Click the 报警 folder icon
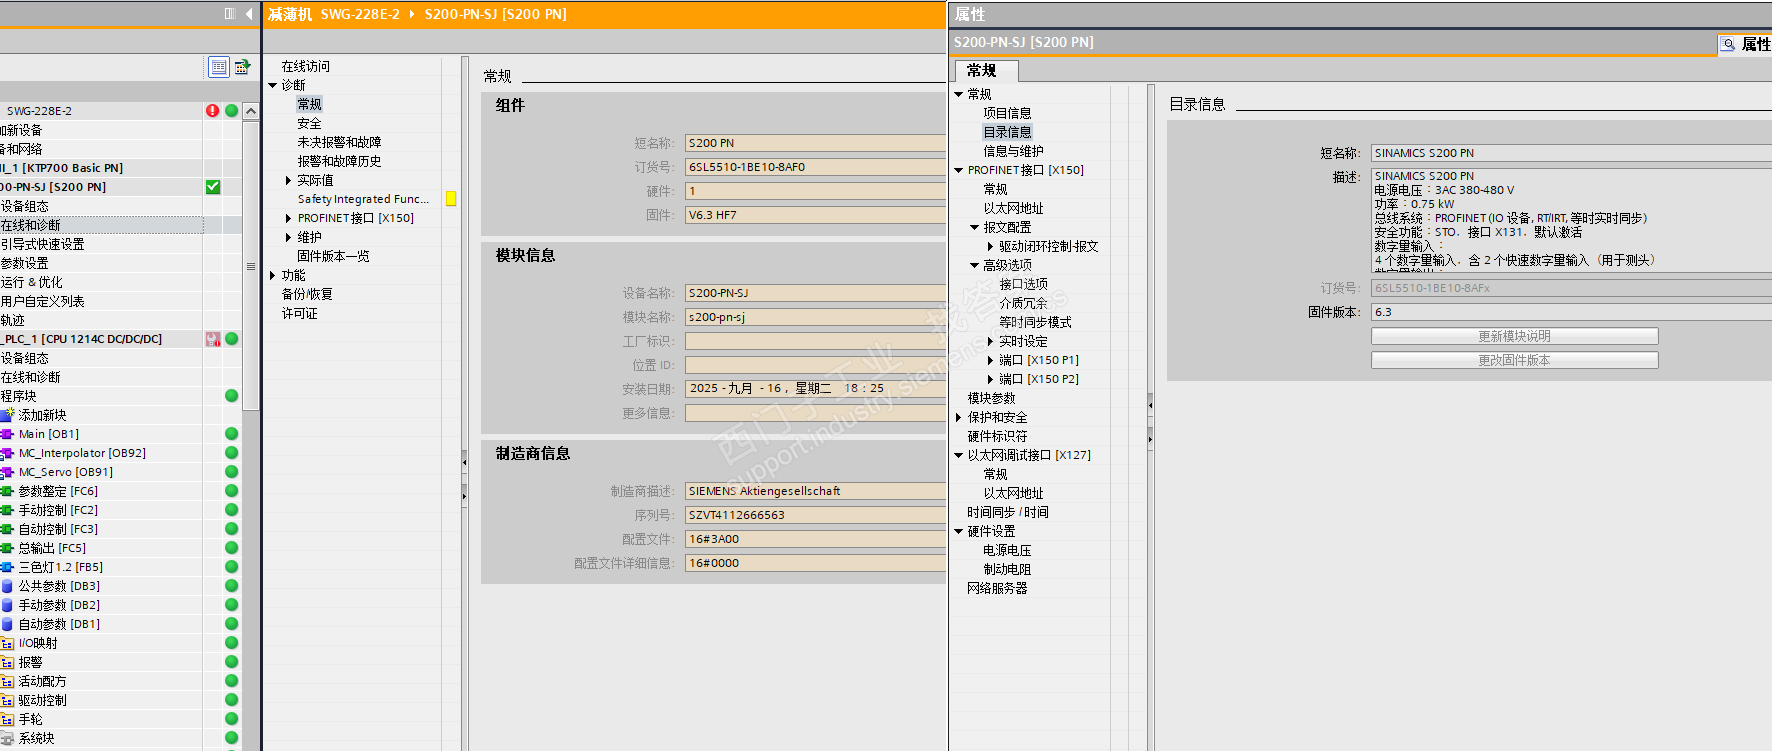Screen dimensions: 1772x751 pos(8,662)
